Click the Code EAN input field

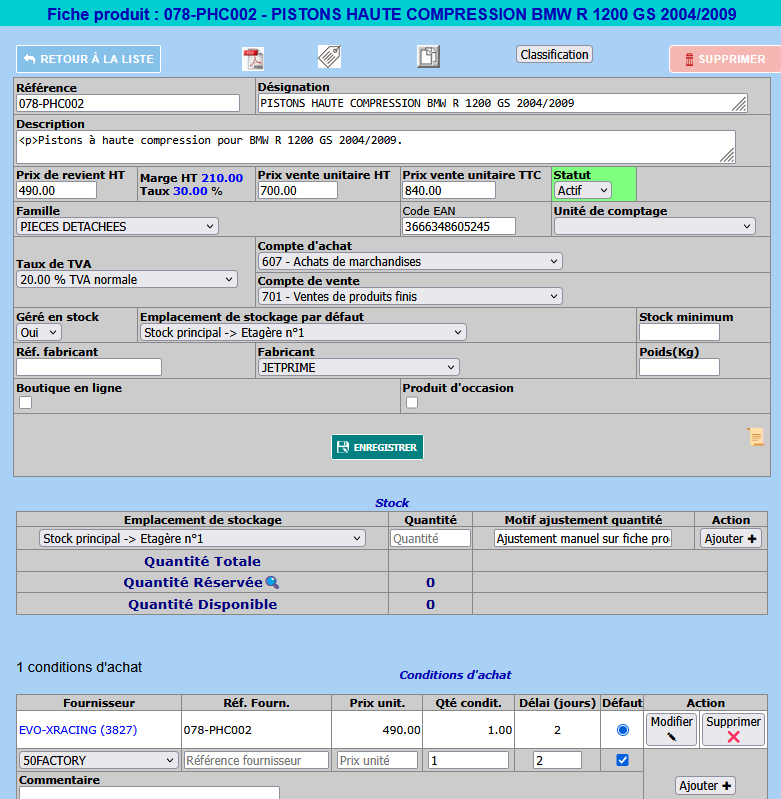click(459, 227)
